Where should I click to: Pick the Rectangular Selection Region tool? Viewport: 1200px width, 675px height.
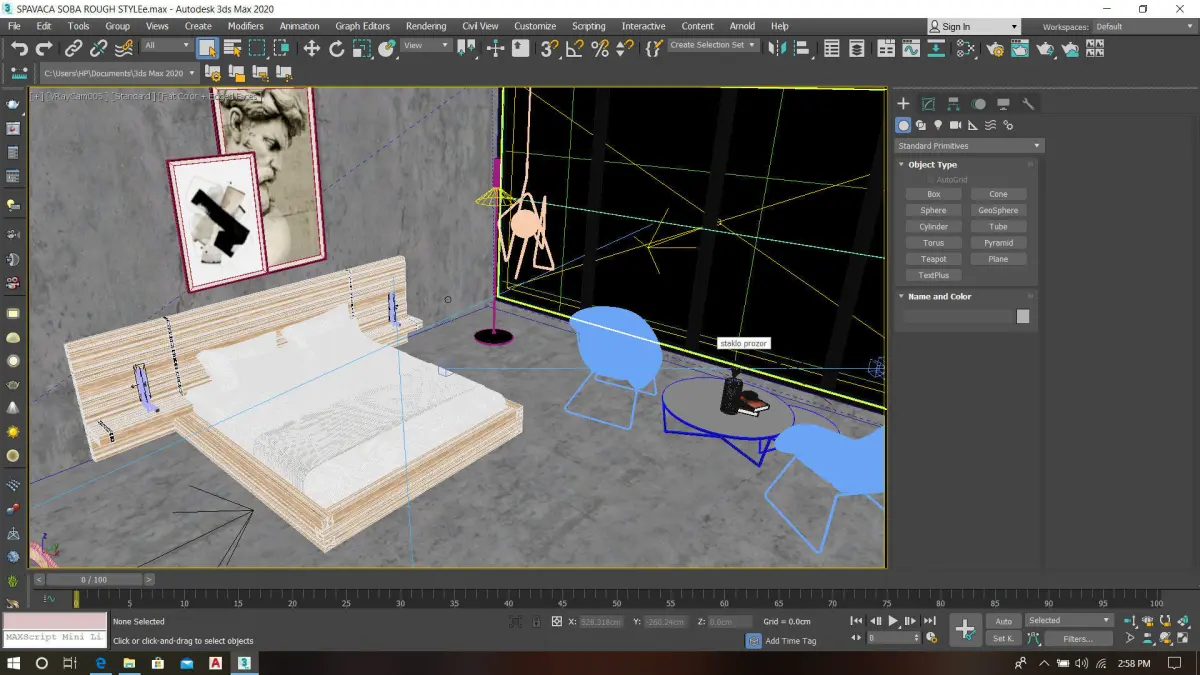tap(257, 48)
